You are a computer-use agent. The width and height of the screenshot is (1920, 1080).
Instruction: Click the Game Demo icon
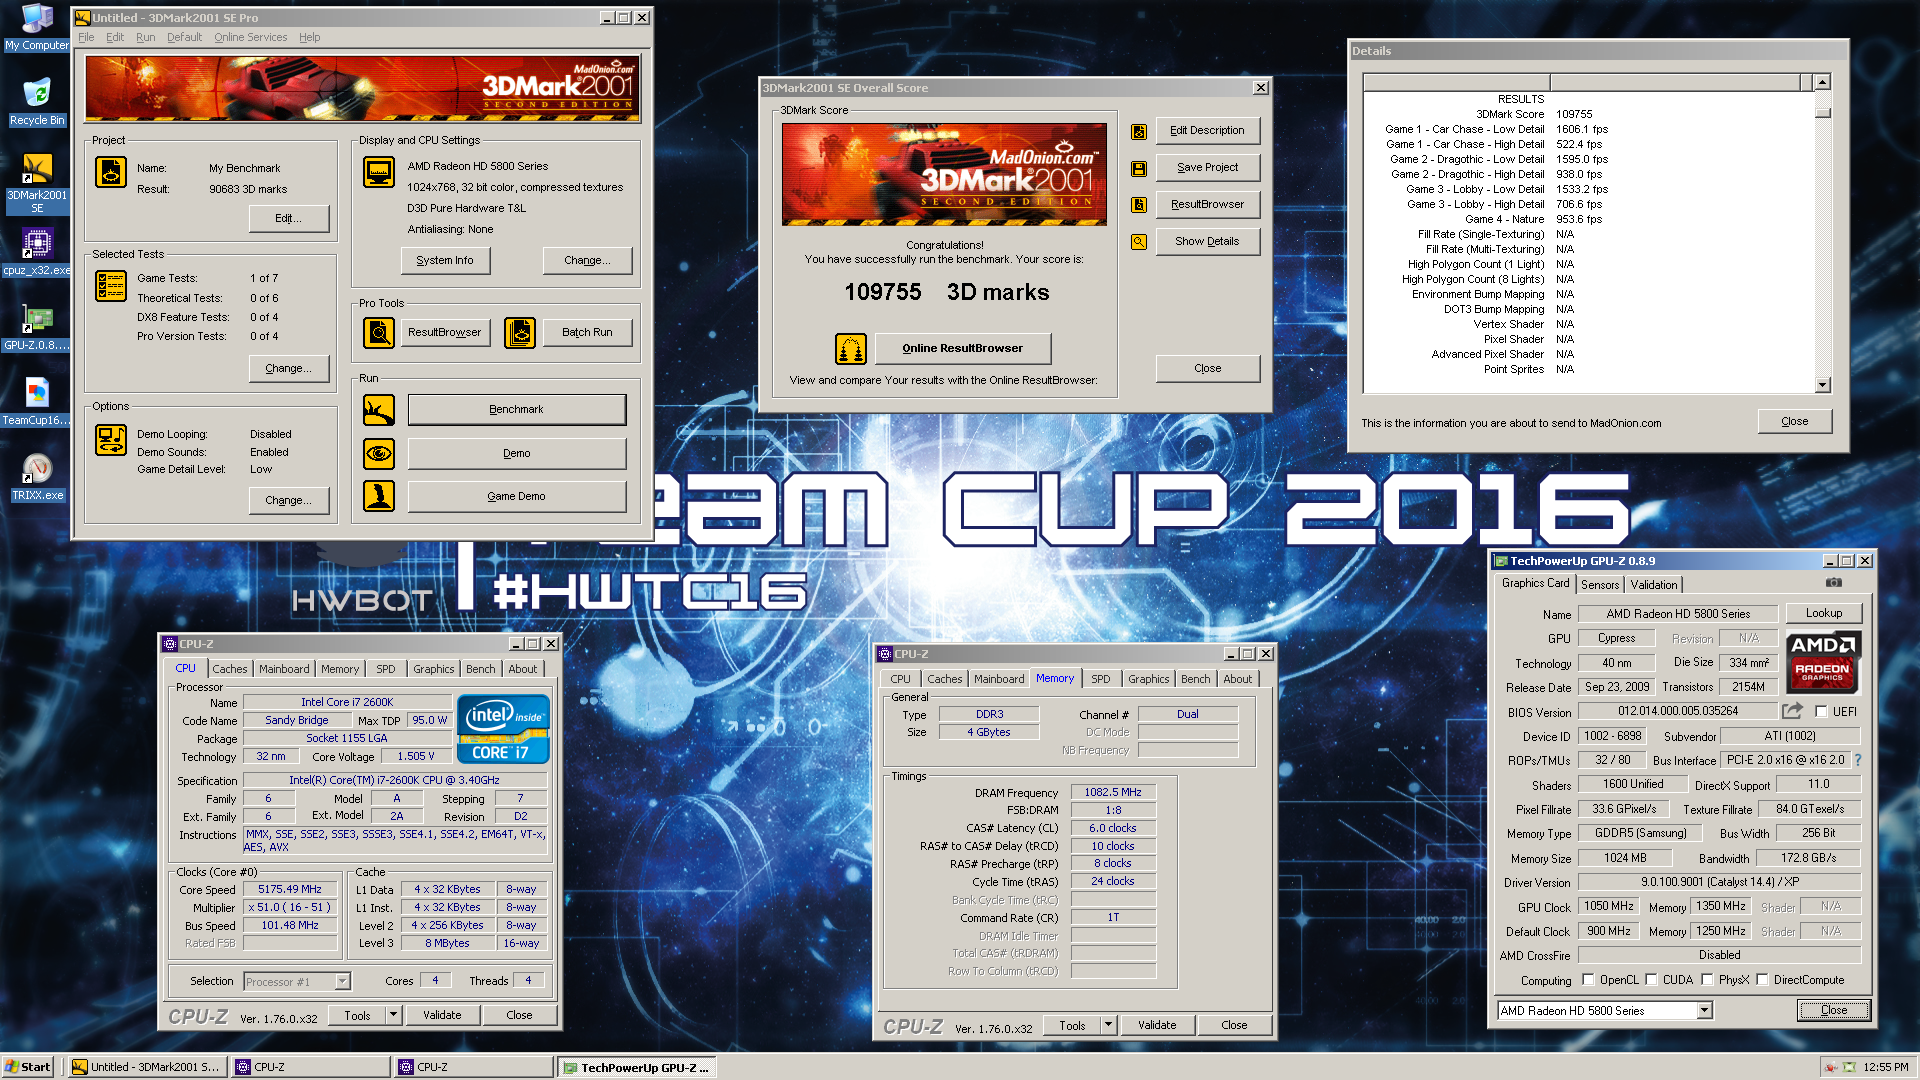(379, 496)
